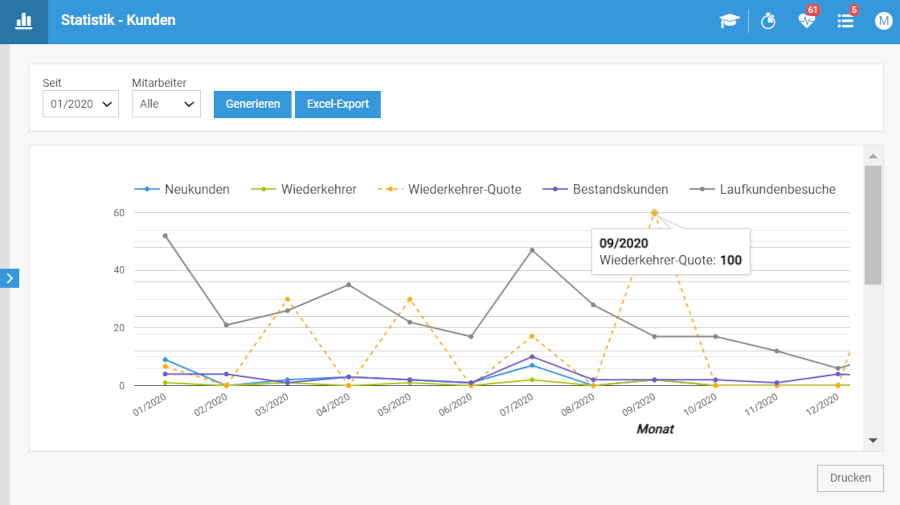Screen dimensions: 900x505
Task: Click the 09/2020 Wiederkehrer-Quote data point
Action: coord(654,212)
